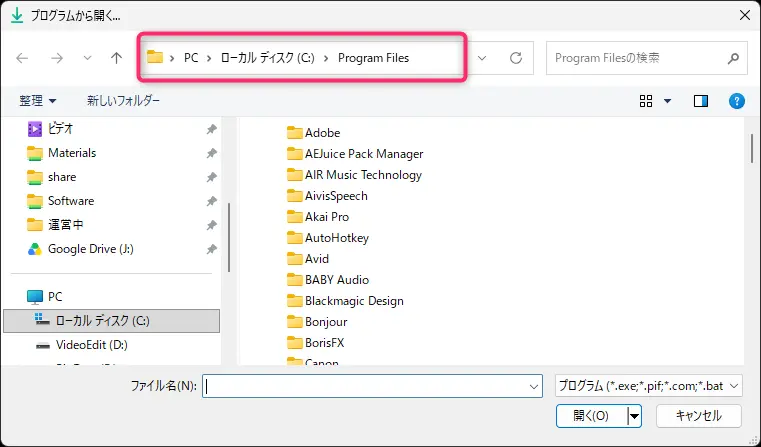The width and height of the screenshot is (761, 447).
Task: Click the search magnifier icon
Action: coord(733,58)
